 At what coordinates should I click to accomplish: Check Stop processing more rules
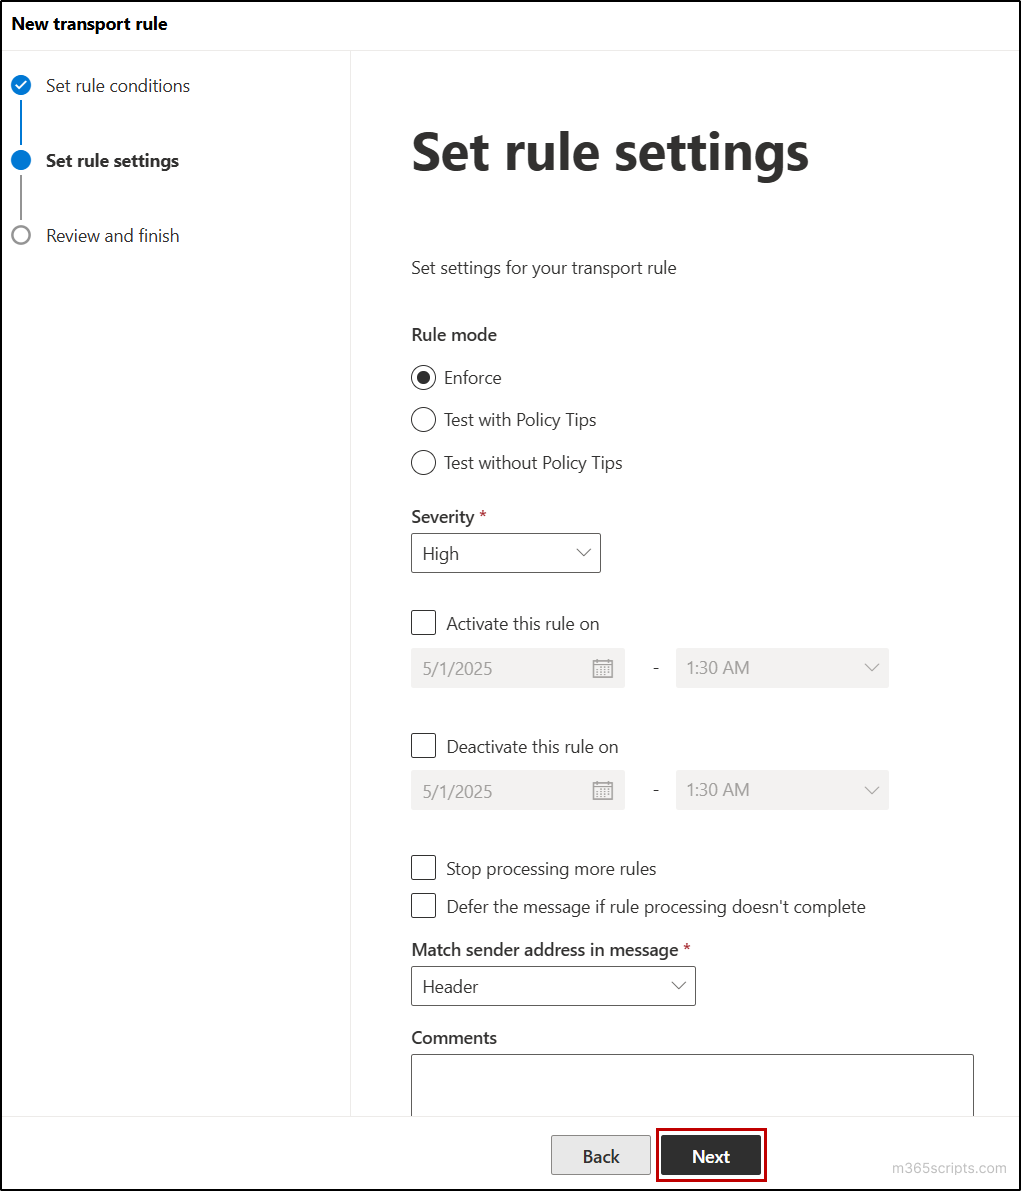pos(423,867)
